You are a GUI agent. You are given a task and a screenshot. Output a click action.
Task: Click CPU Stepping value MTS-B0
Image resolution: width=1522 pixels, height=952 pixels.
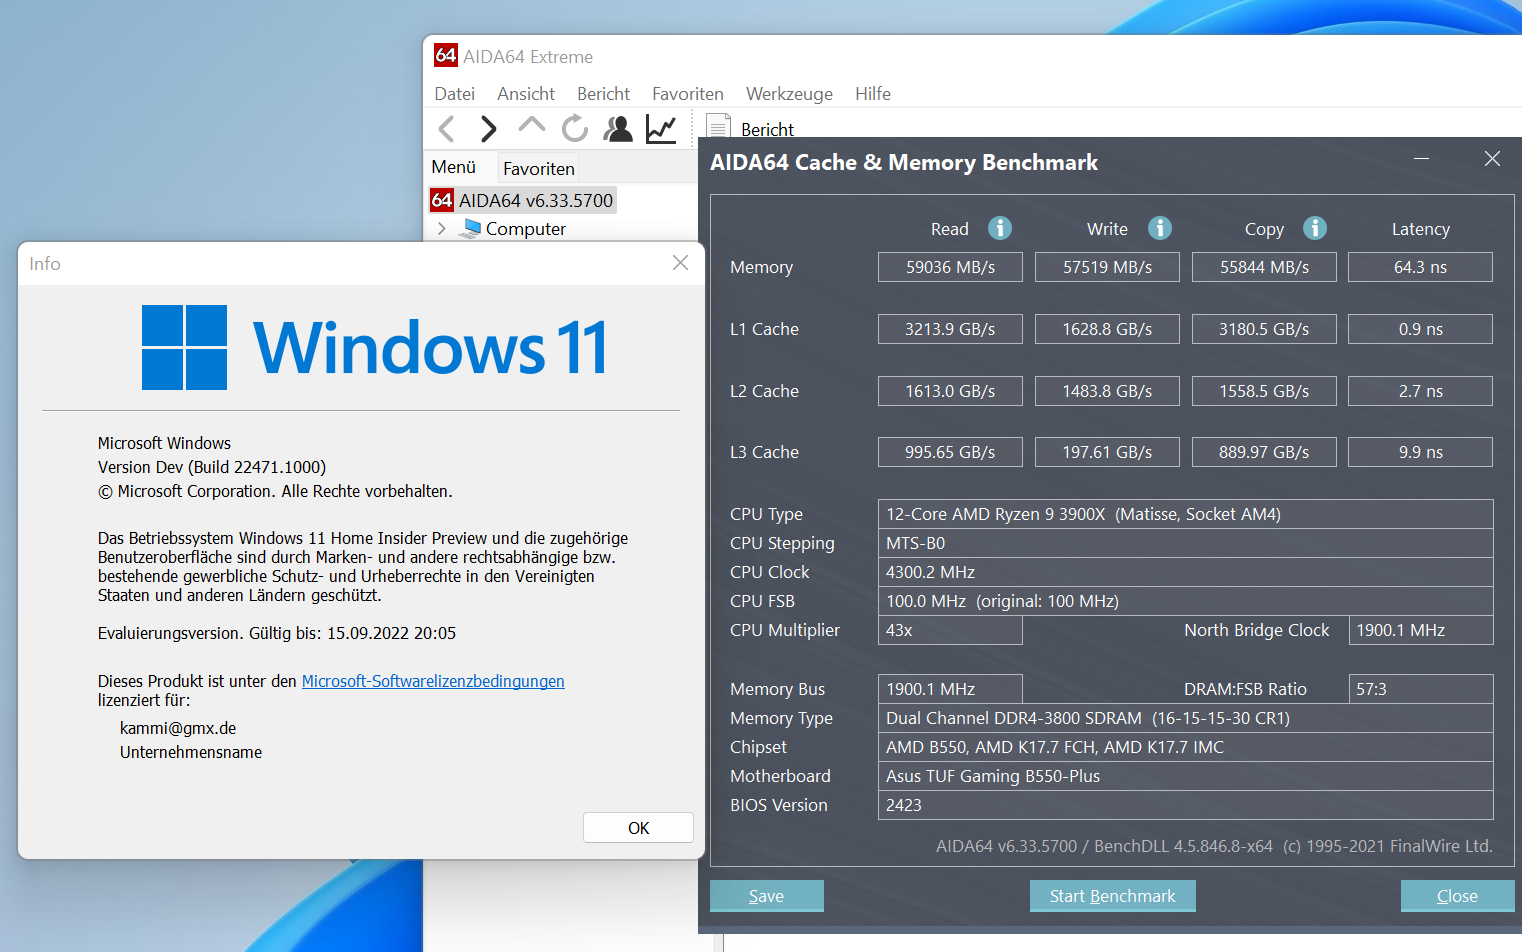tap(1185, 543)
